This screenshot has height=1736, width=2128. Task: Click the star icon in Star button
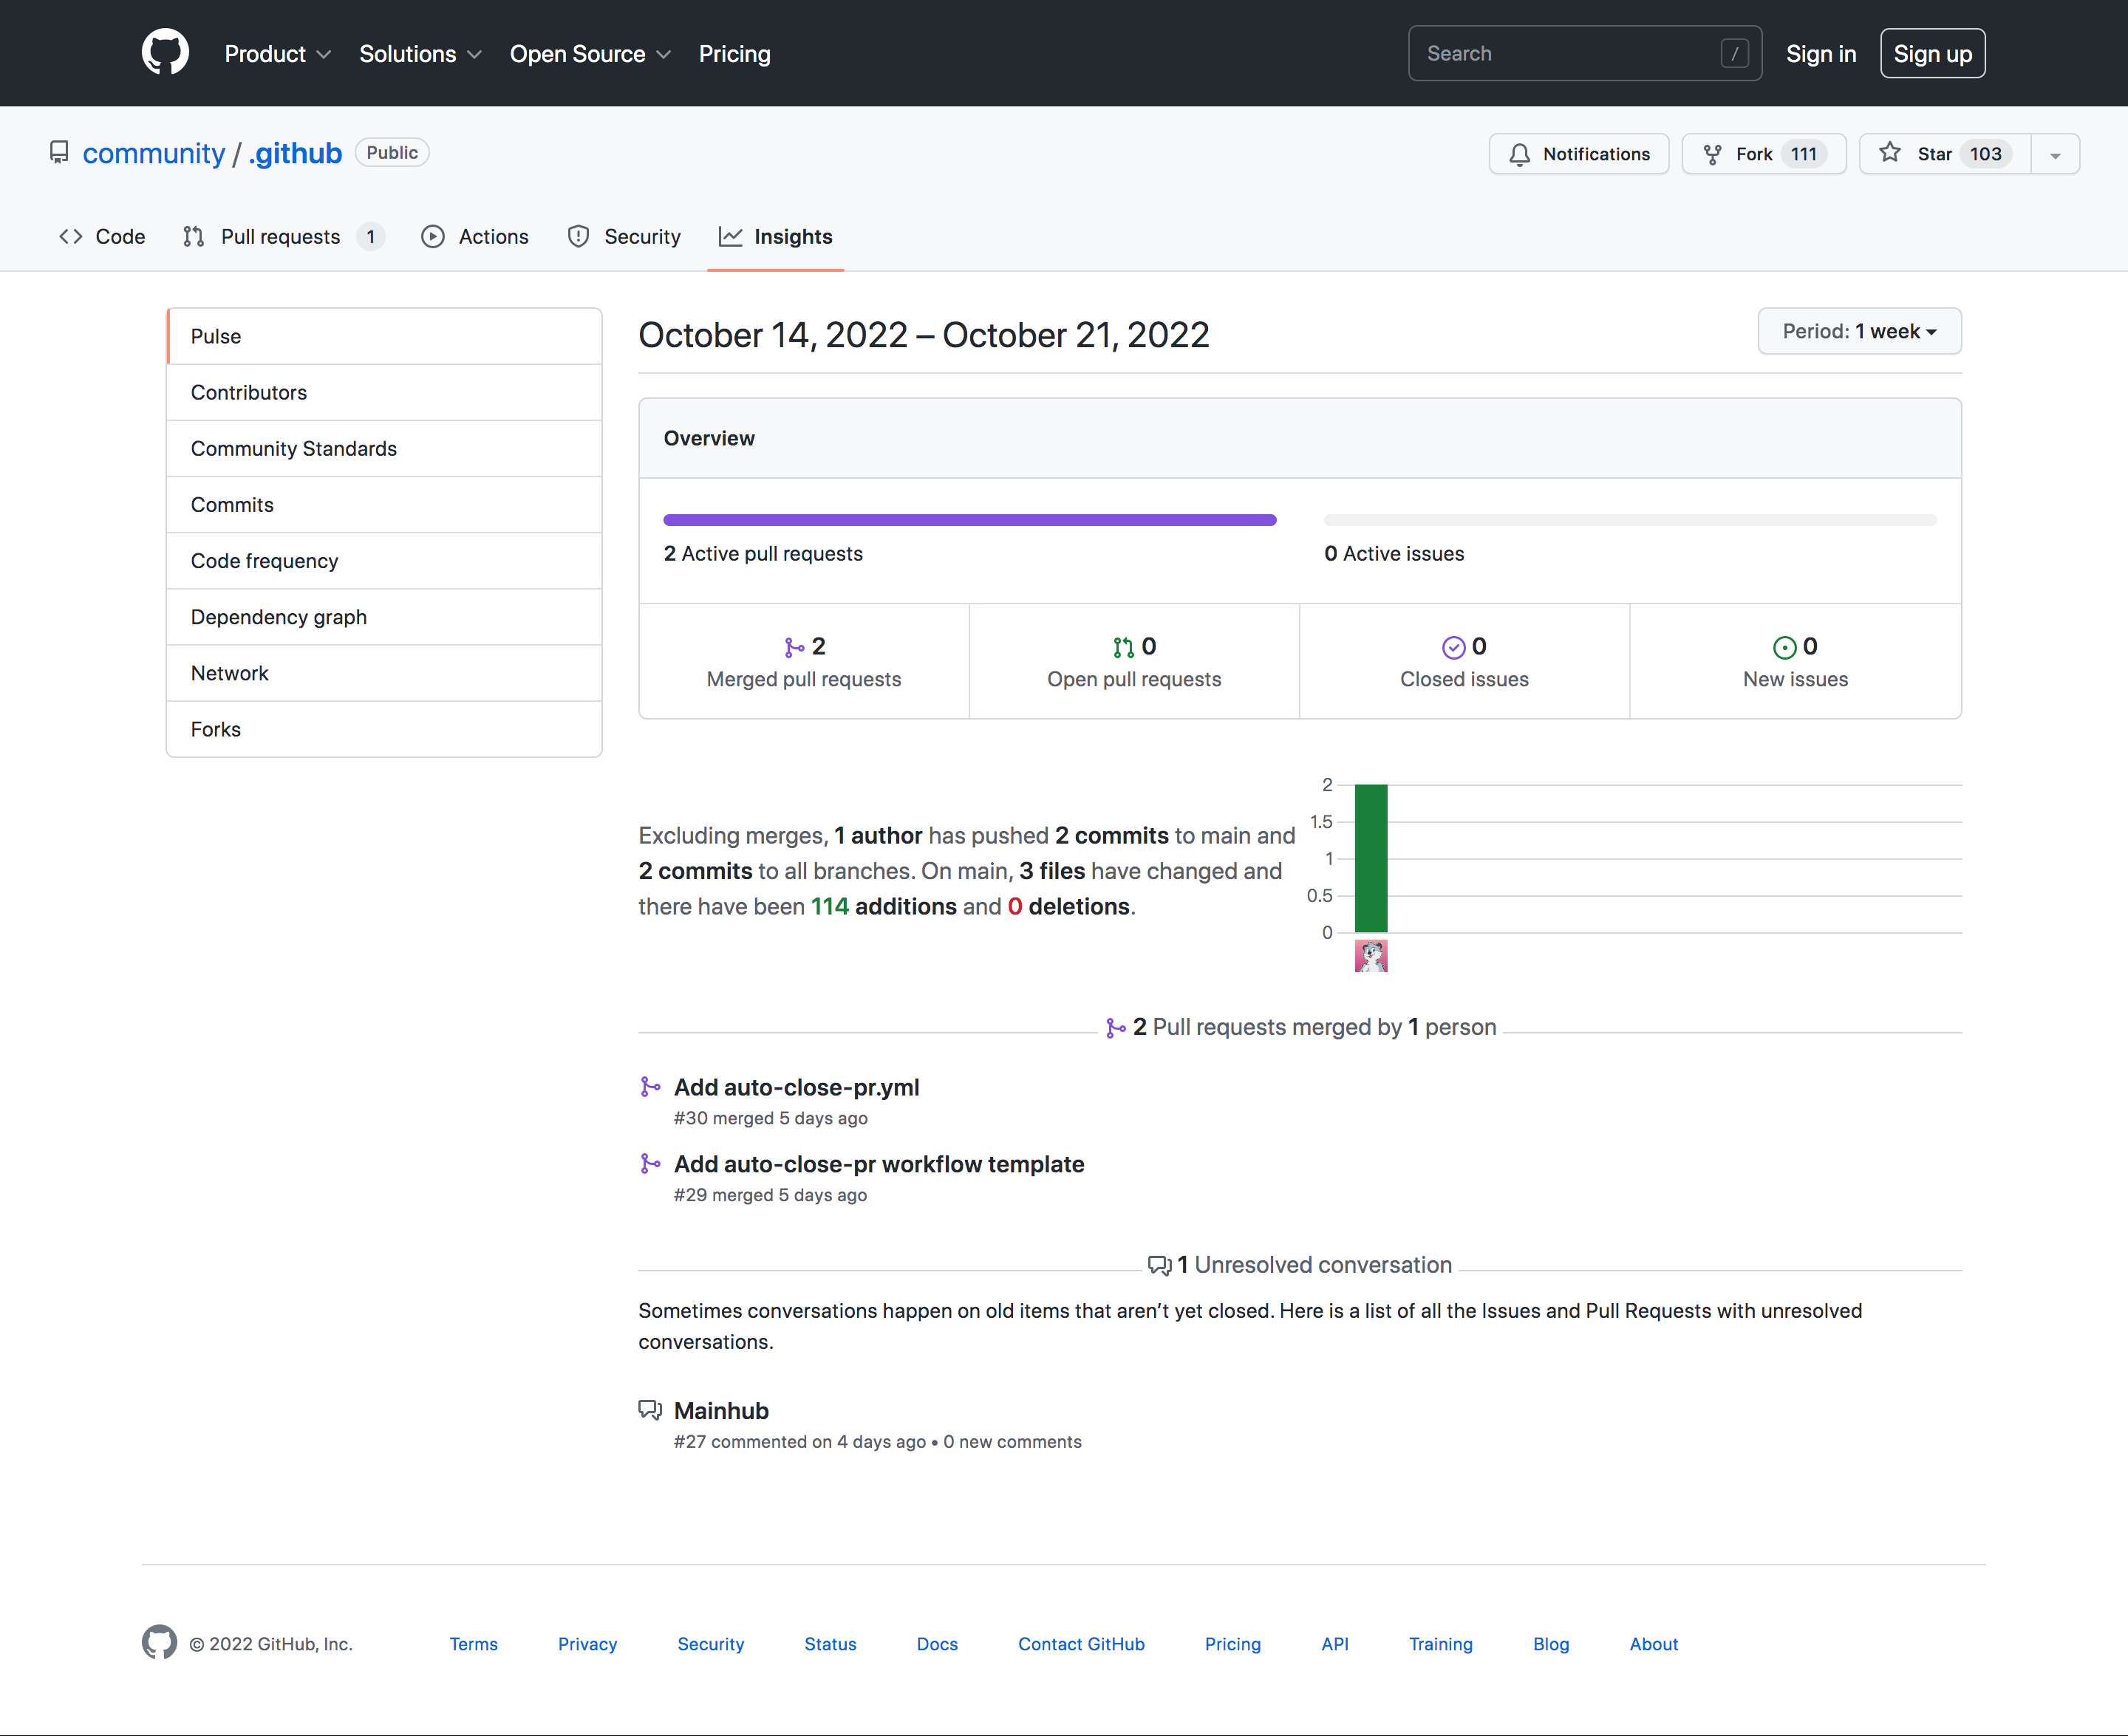1890,153
